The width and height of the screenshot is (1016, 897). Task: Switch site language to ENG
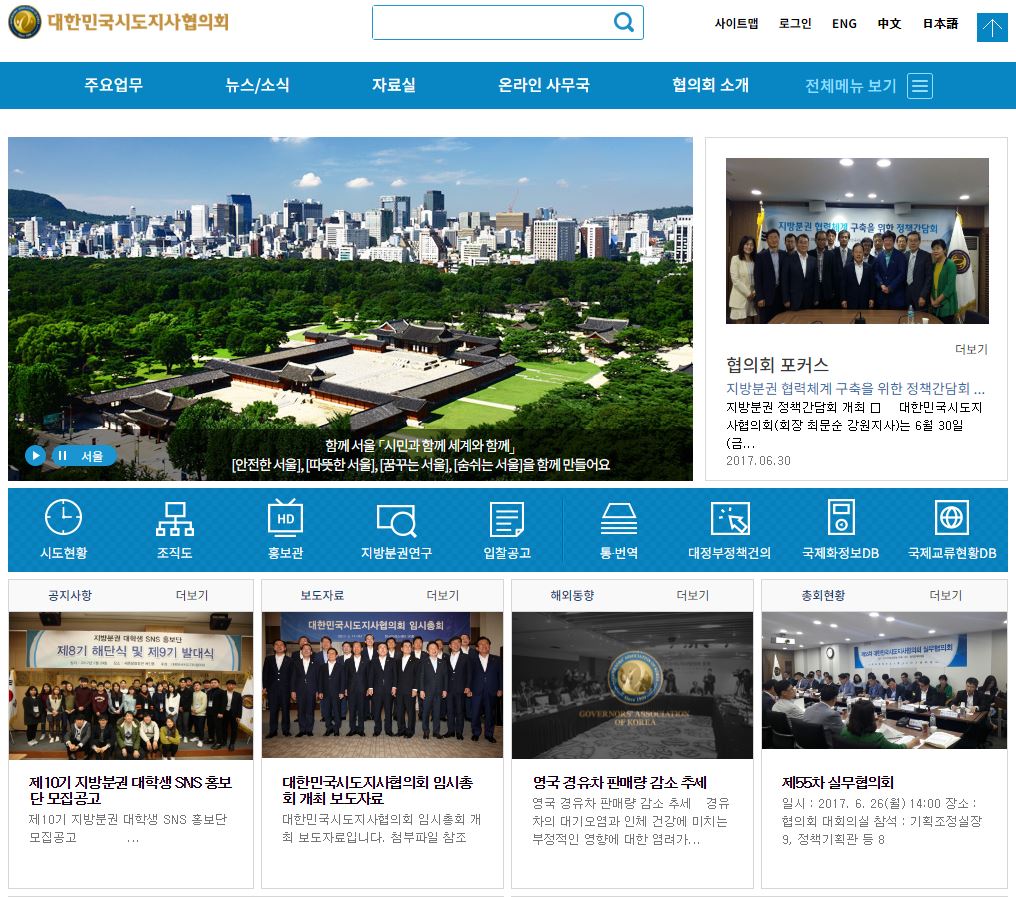coord(844,24)
